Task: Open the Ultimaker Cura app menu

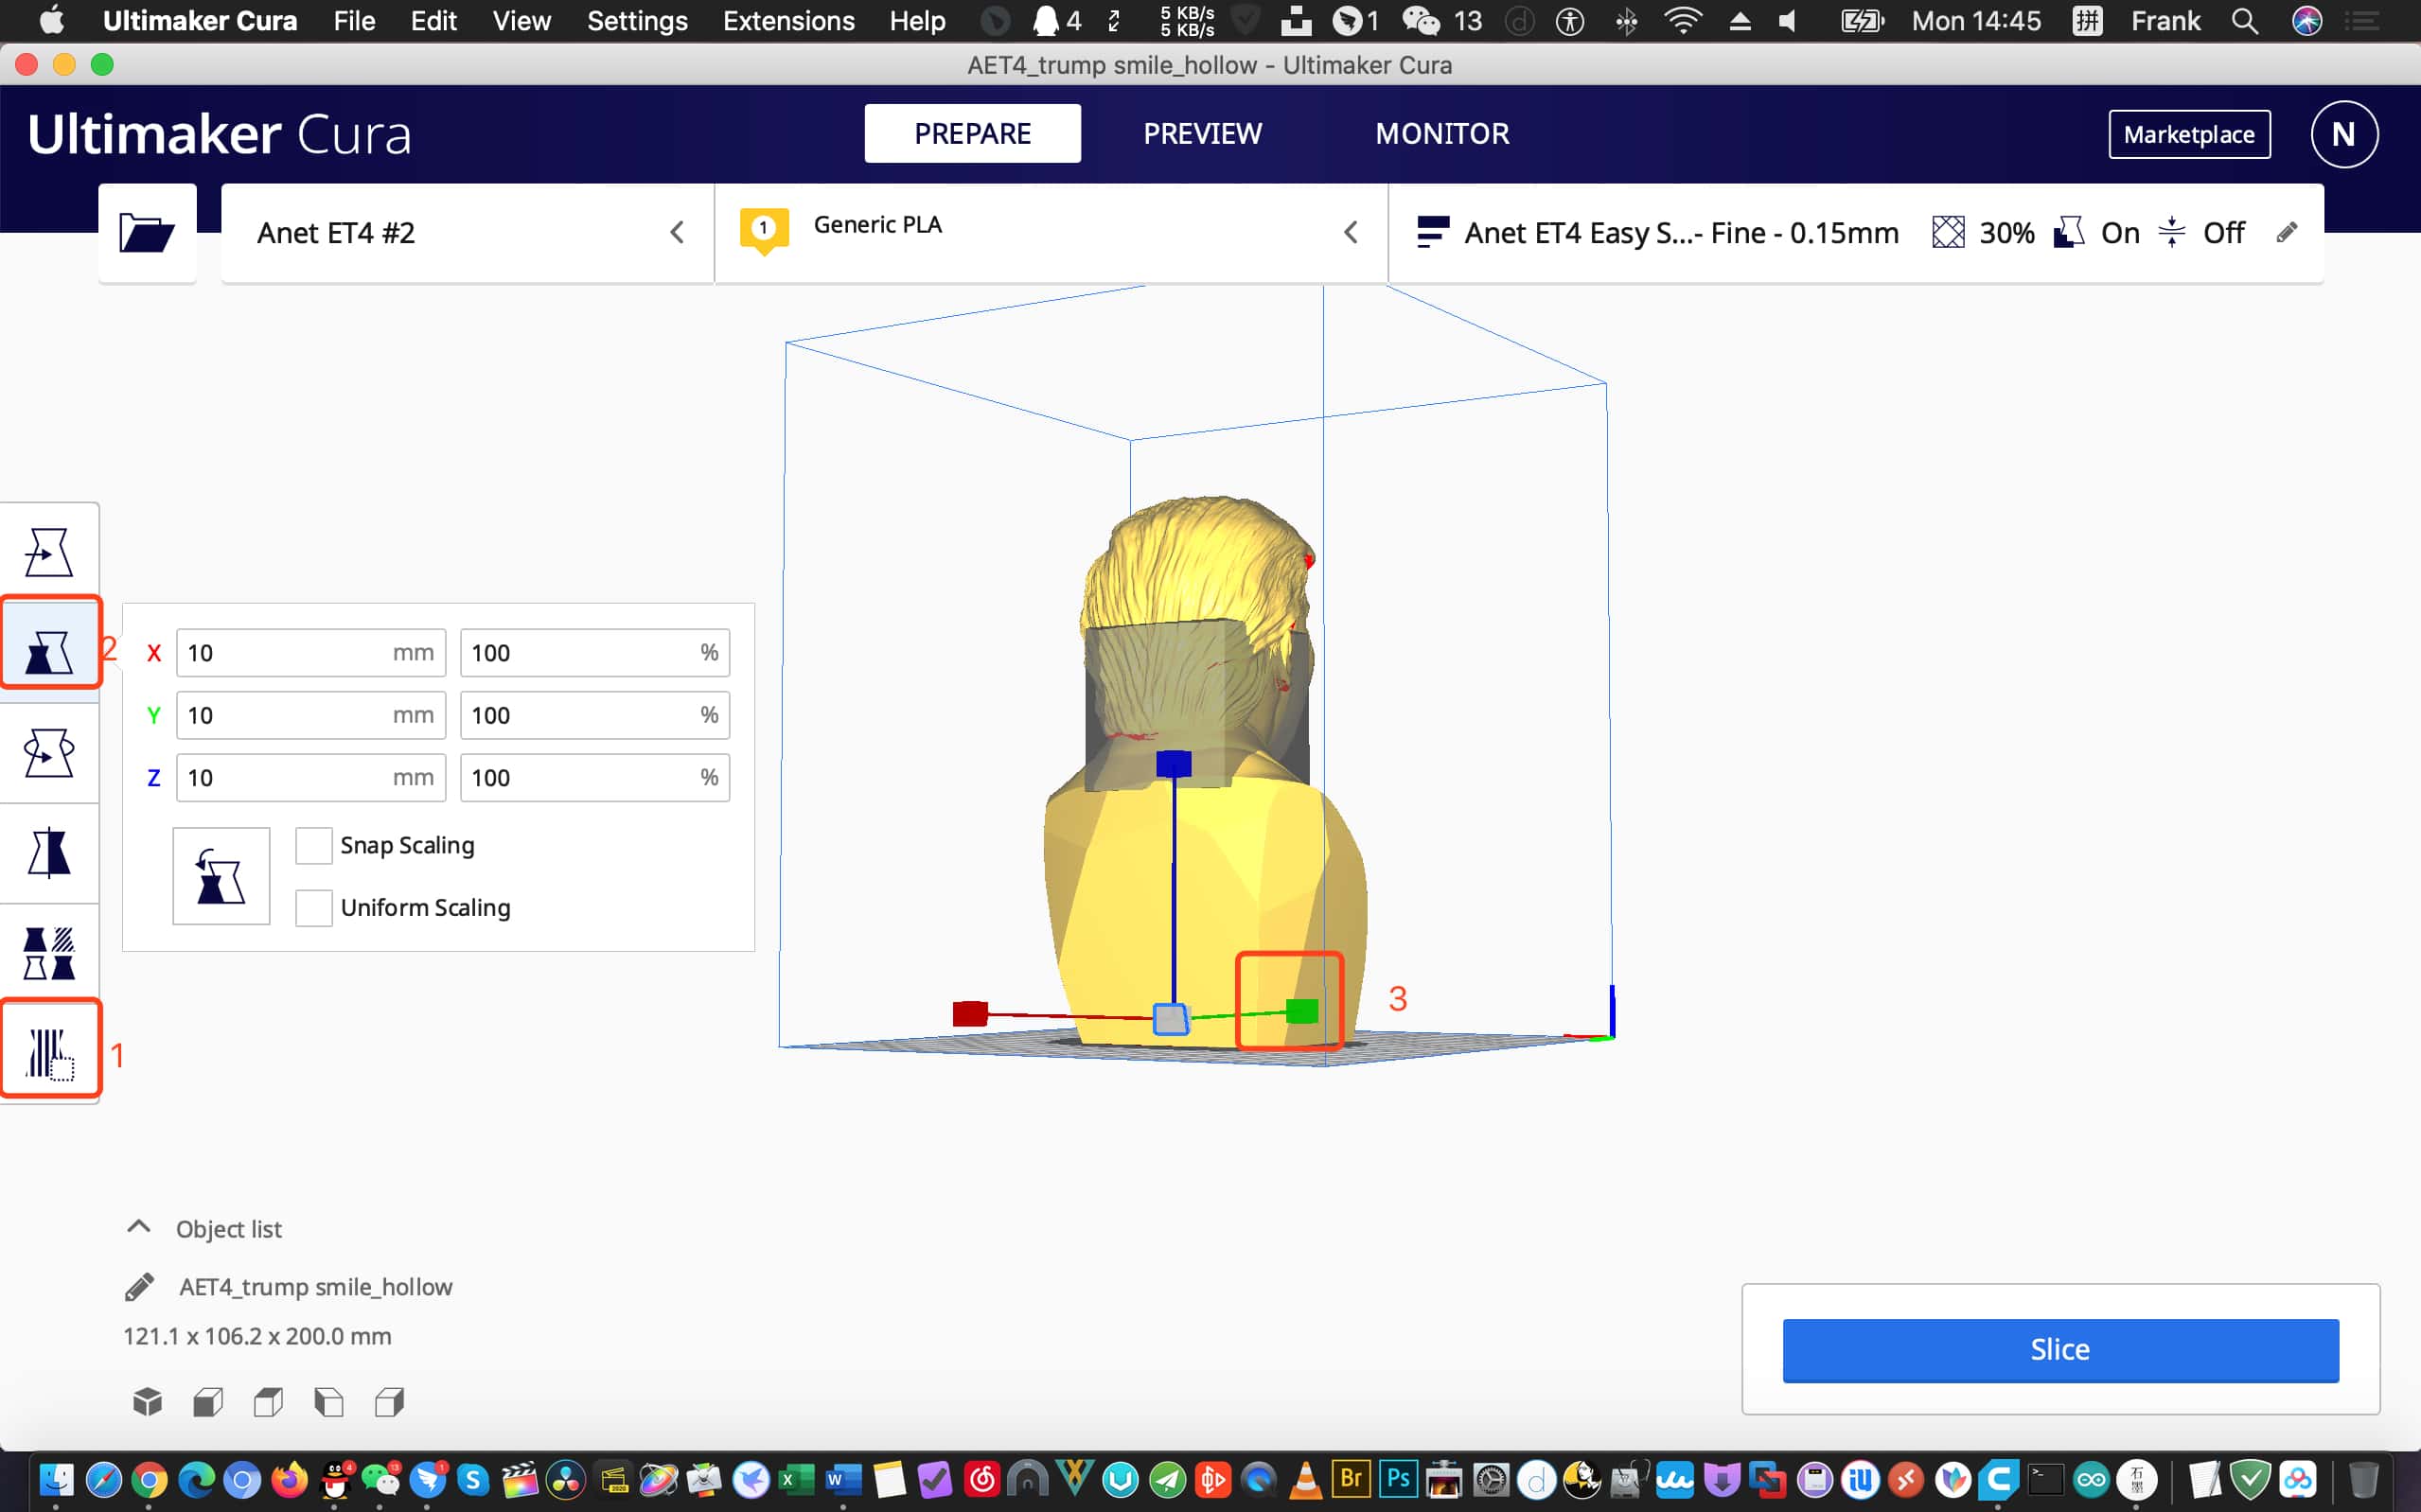Action: click(x=200, y=21)
